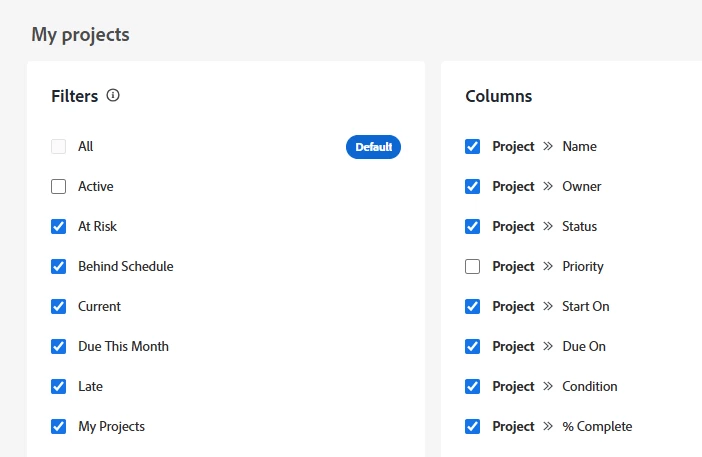702x457 pixels.
Task: Enable the Project Priority column
Action: click(472, 266)
